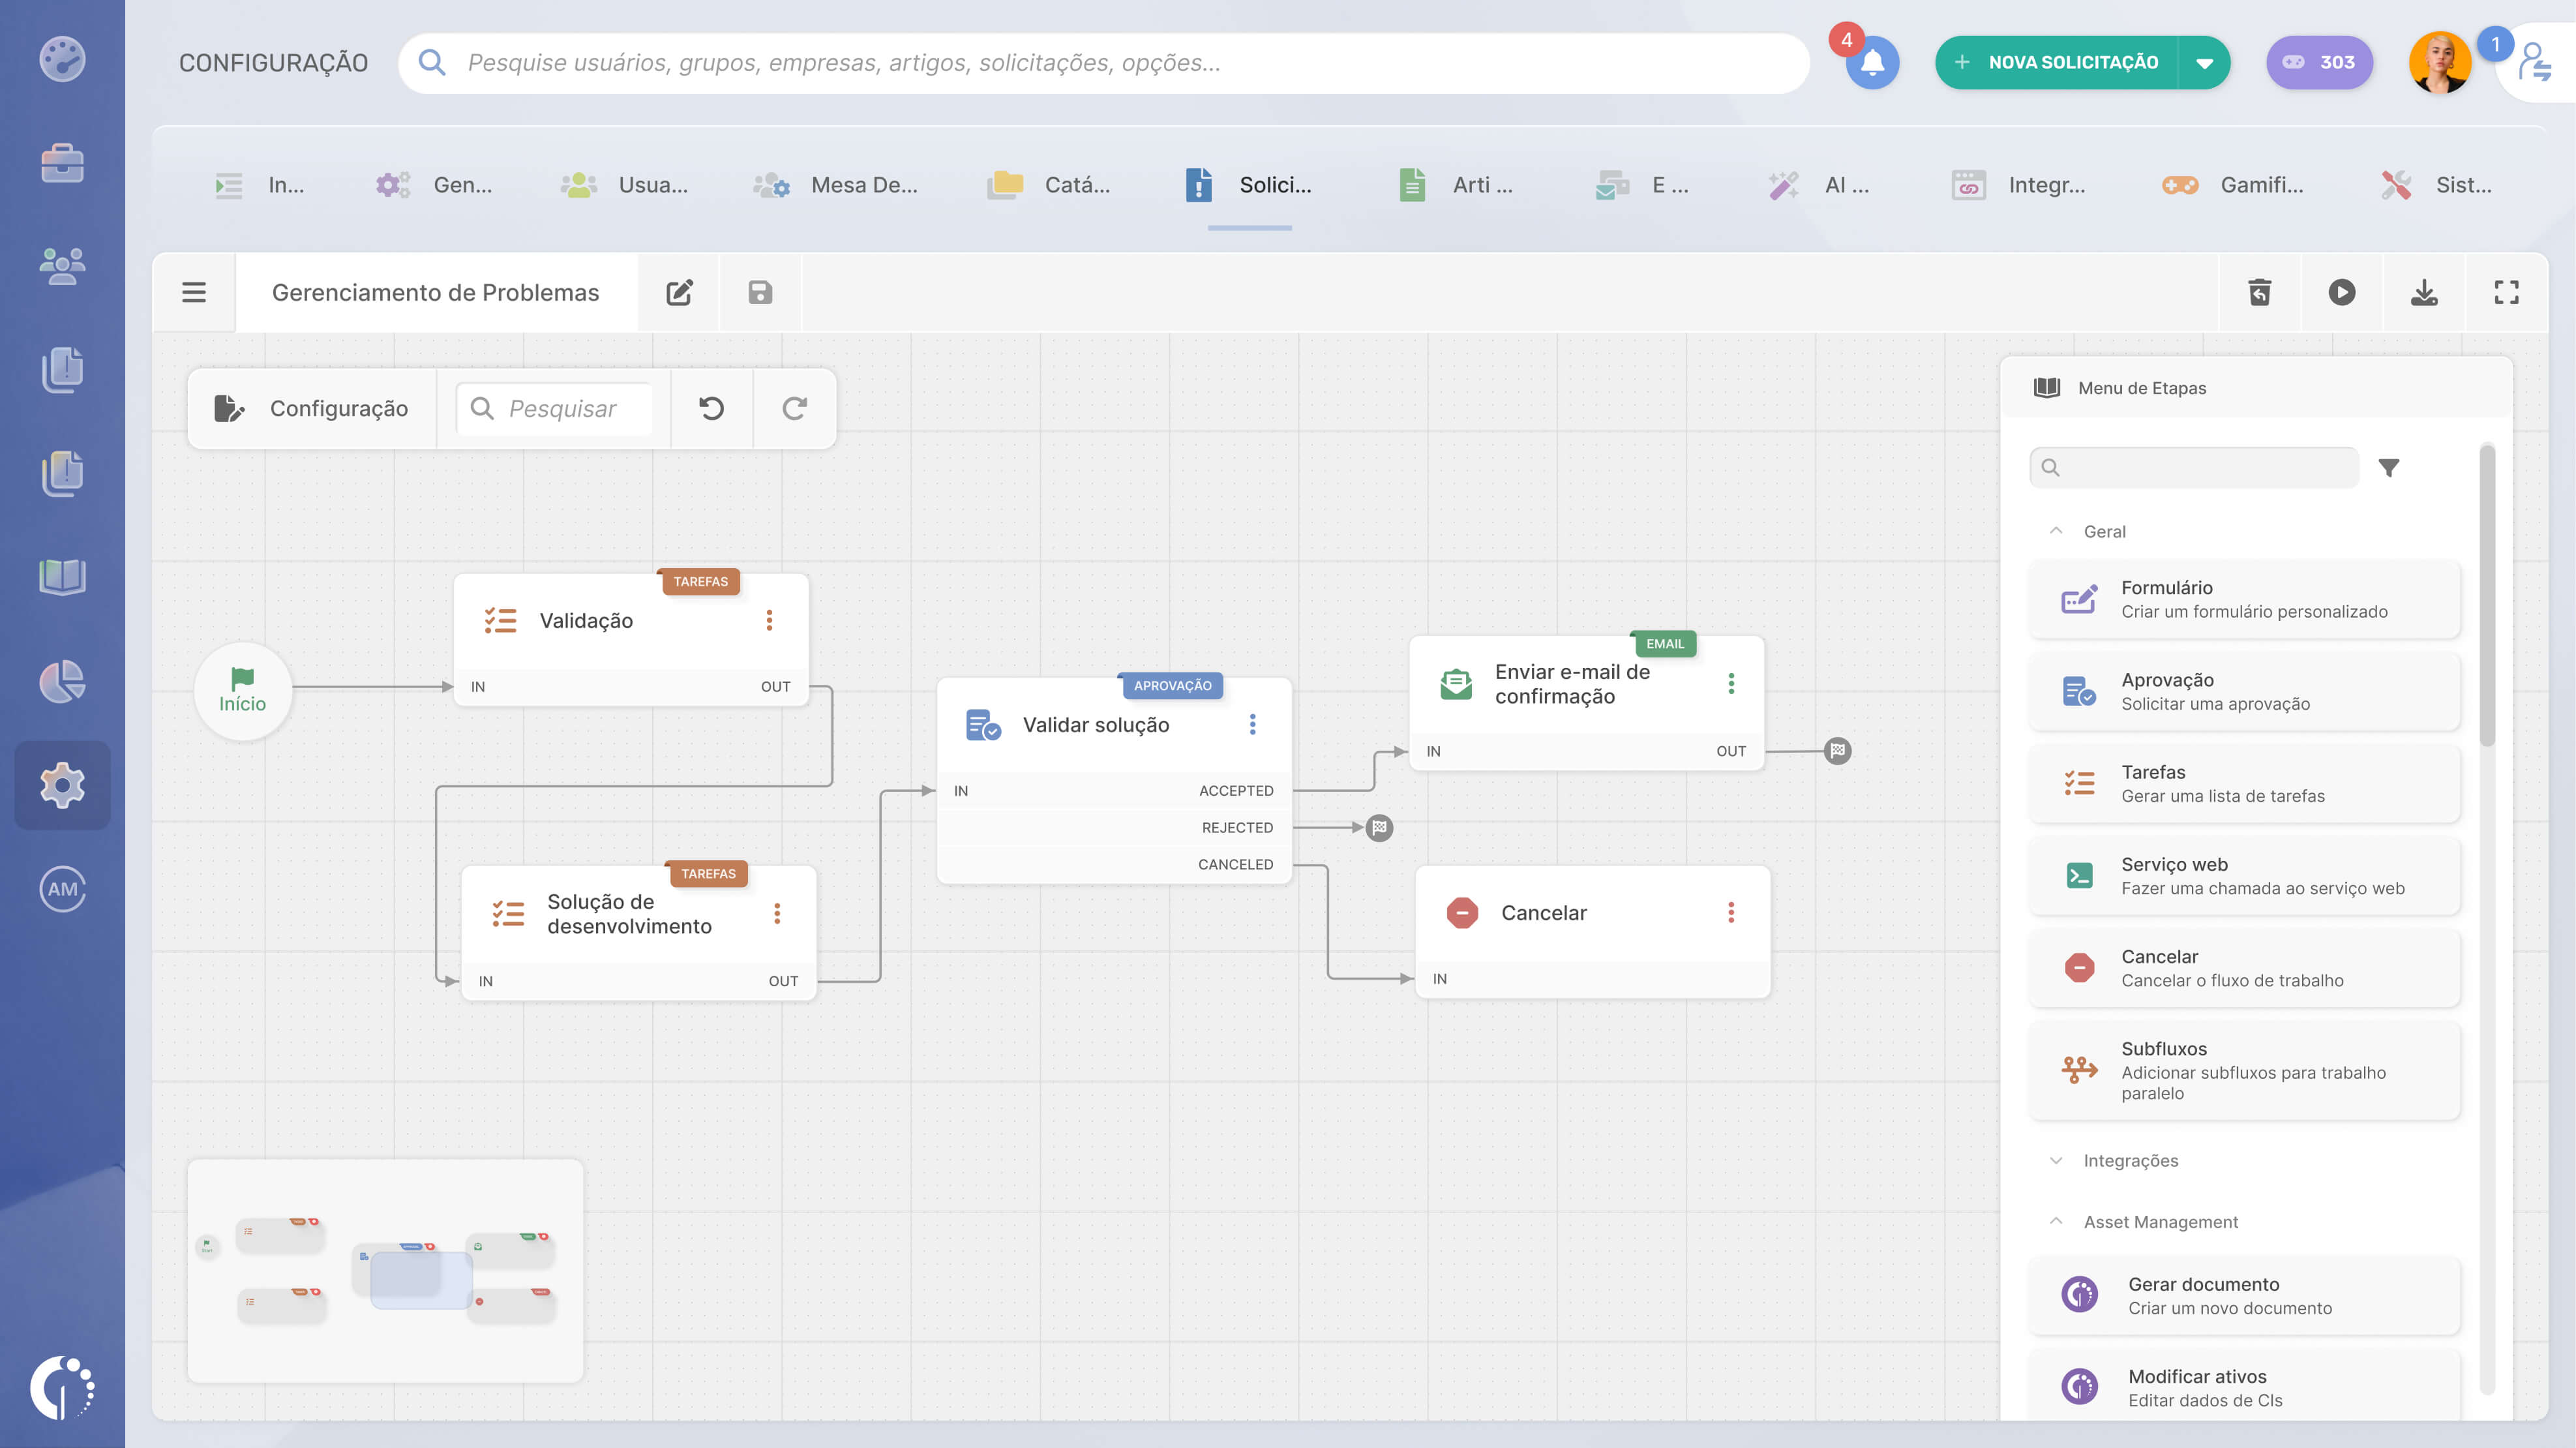Edit the workflow name with pencil icon
The width and height of the screenshot is (2576, 1448).
pyautogui.click(x=679, y=292)
